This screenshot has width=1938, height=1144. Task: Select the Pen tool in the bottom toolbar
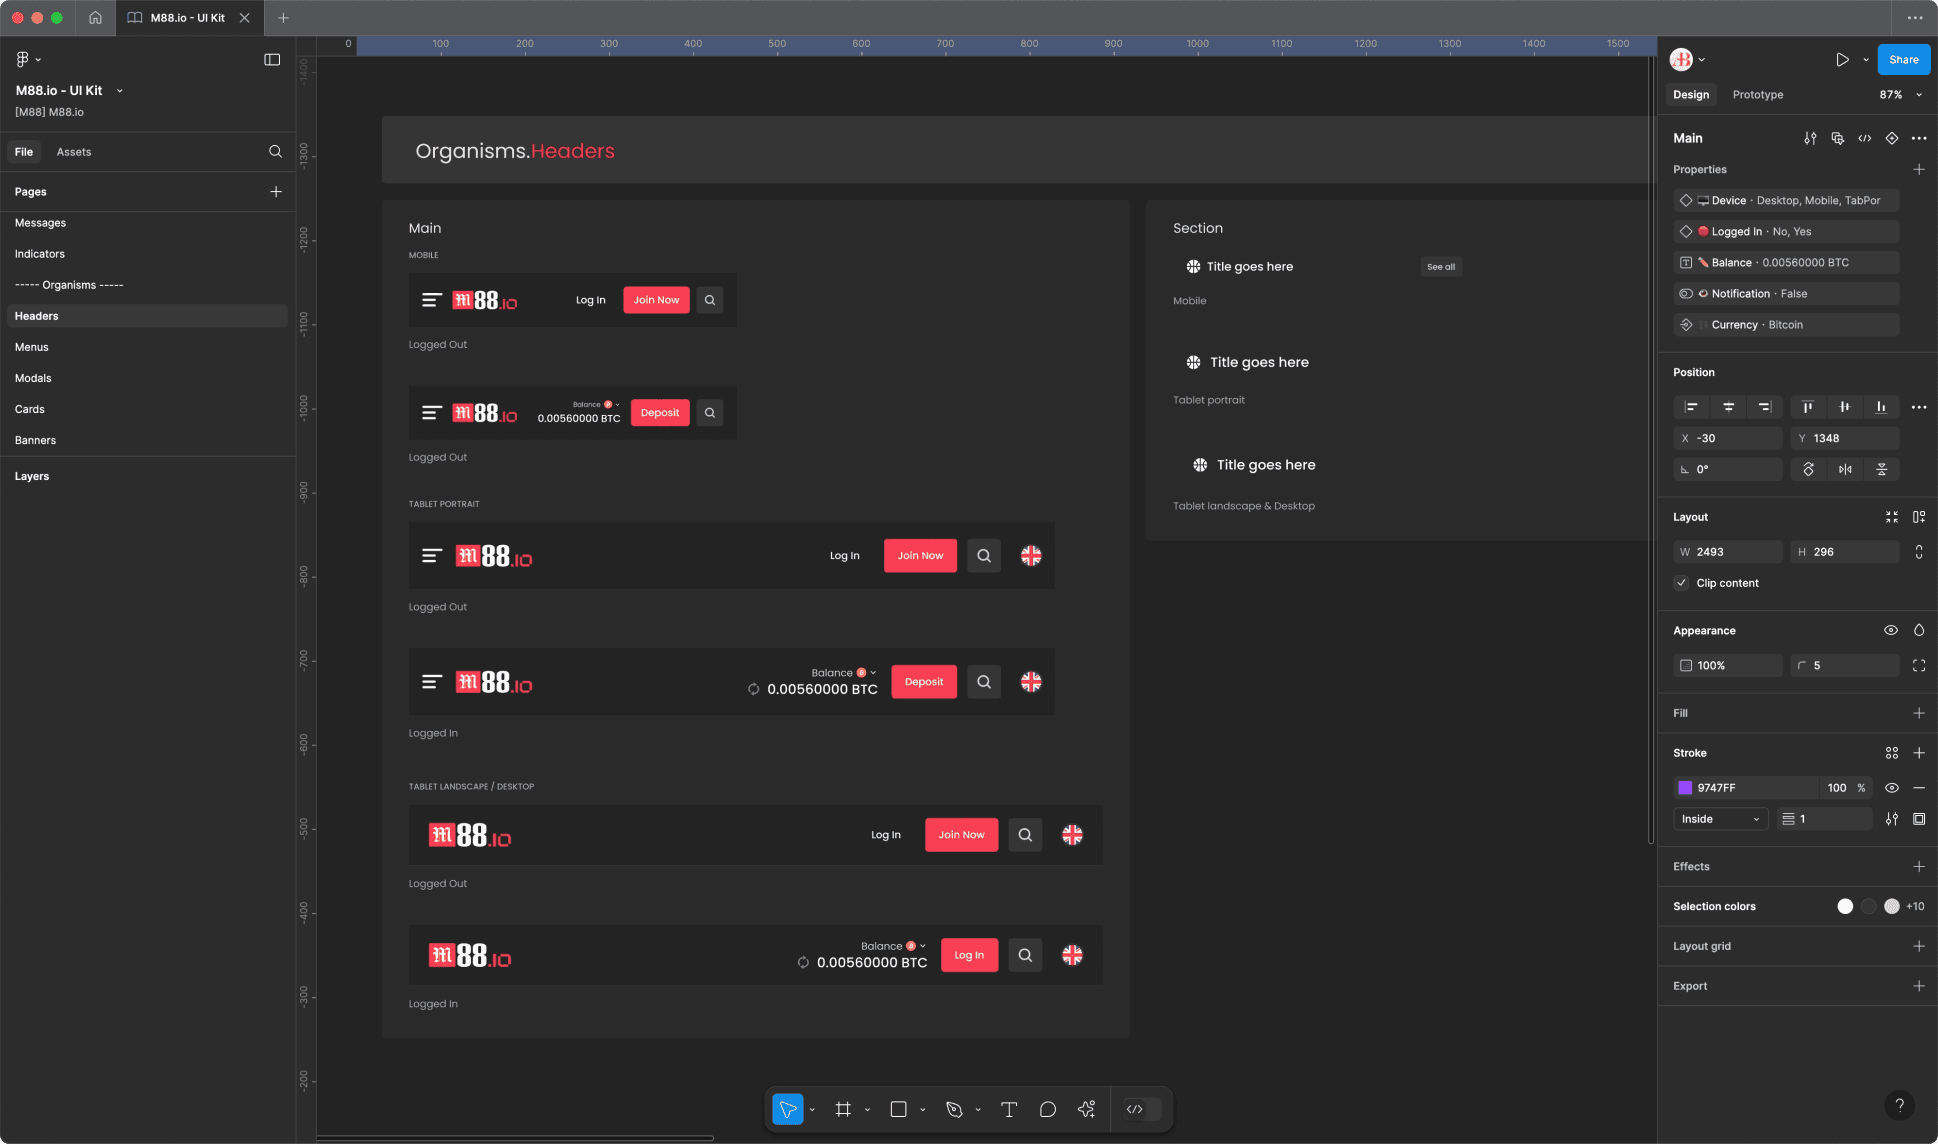[x=954, y=1109]
